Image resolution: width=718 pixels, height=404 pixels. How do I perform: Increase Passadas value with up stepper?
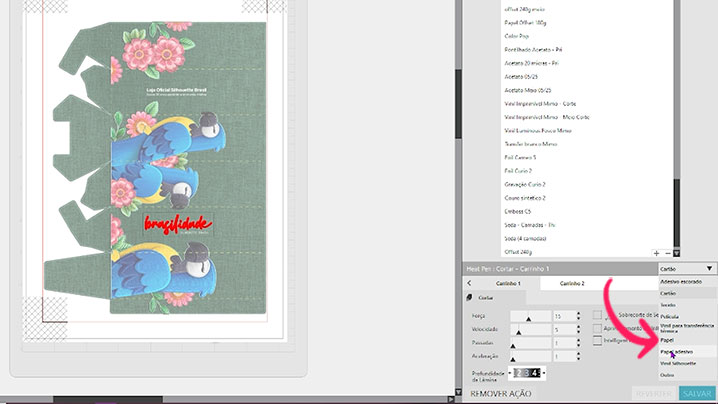[x=578, y=340]
